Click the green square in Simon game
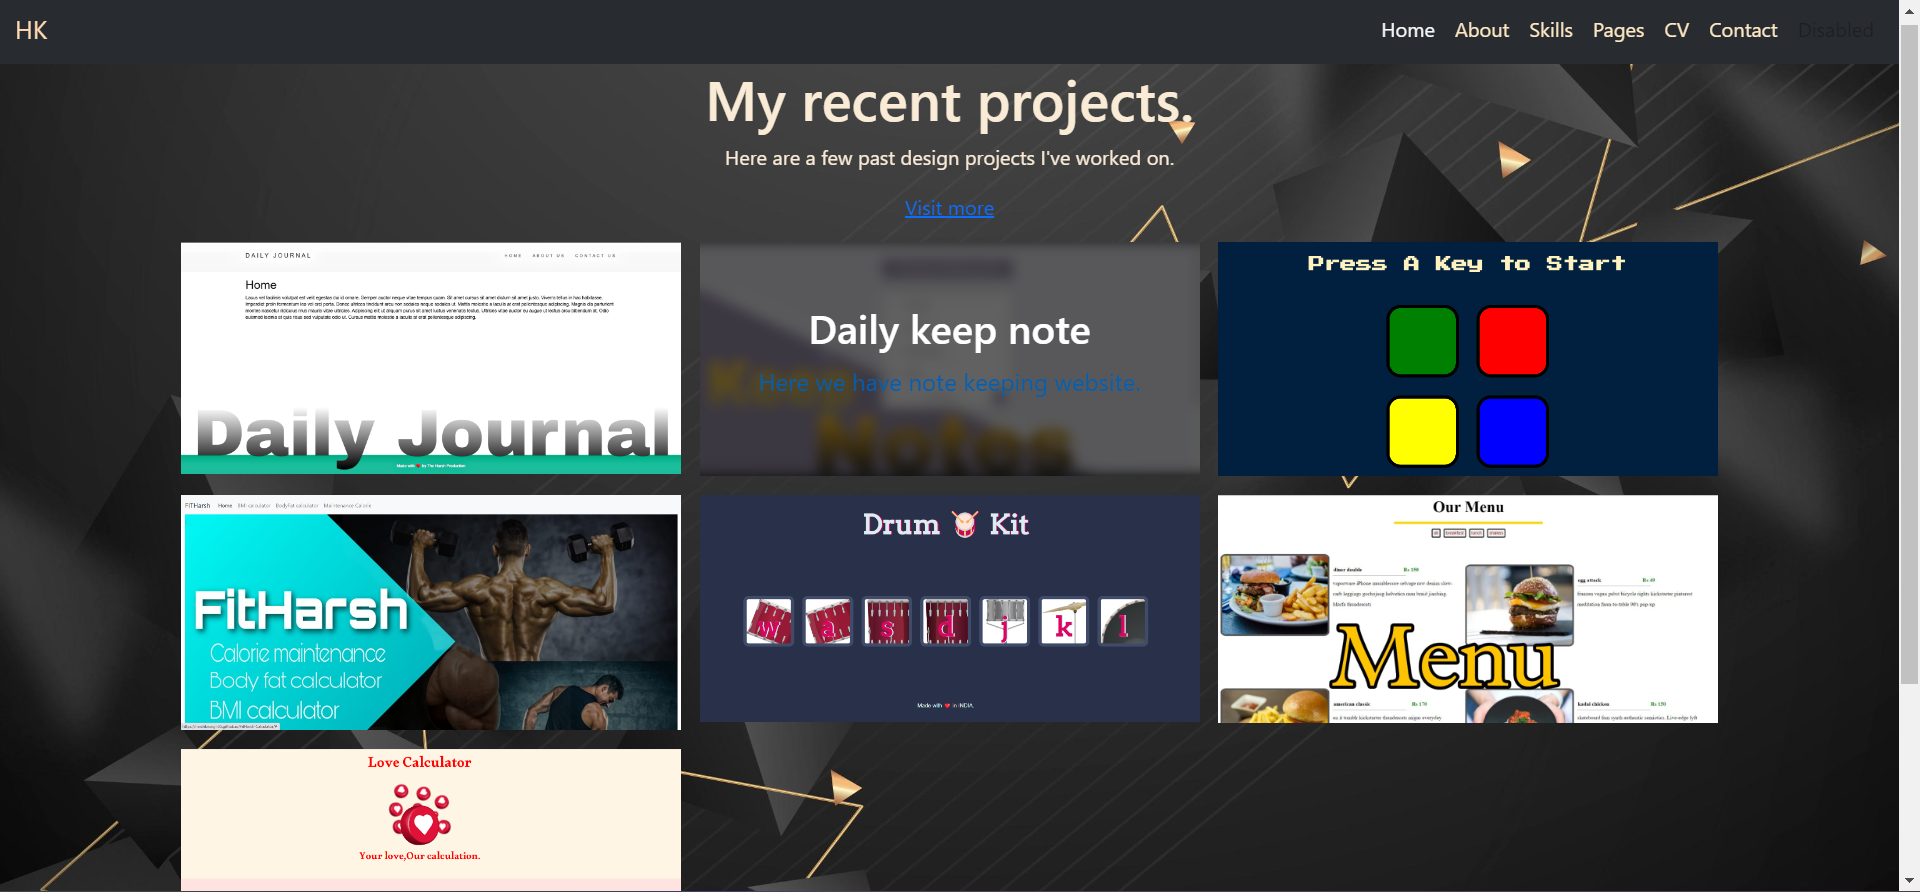 tap(1422, 341)
